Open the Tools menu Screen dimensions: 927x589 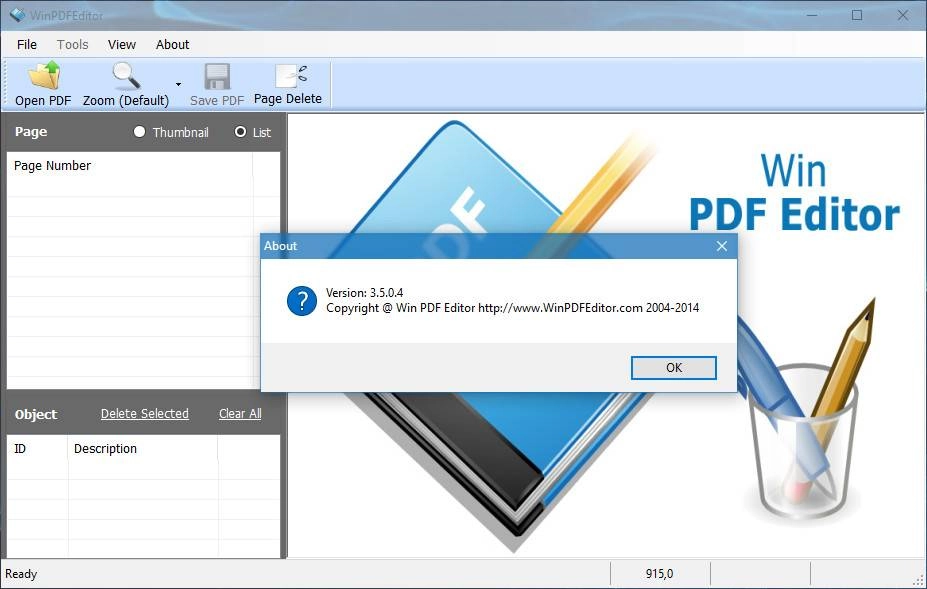coord(72,44)
